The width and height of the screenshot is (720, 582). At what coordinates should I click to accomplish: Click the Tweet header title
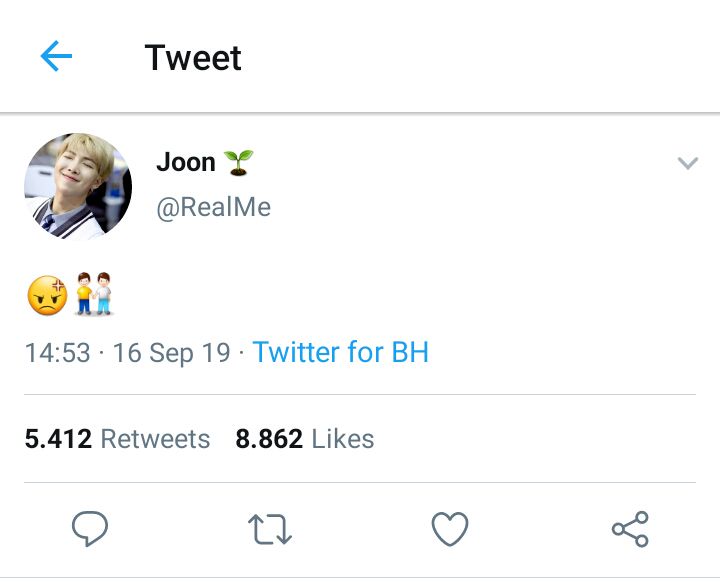pos(193,58)
